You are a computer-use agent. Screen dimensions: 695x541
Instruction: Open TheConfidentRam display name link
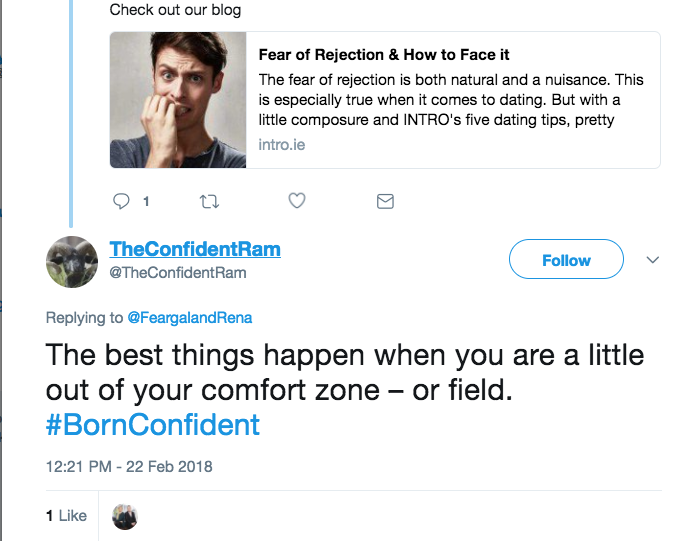195,250
